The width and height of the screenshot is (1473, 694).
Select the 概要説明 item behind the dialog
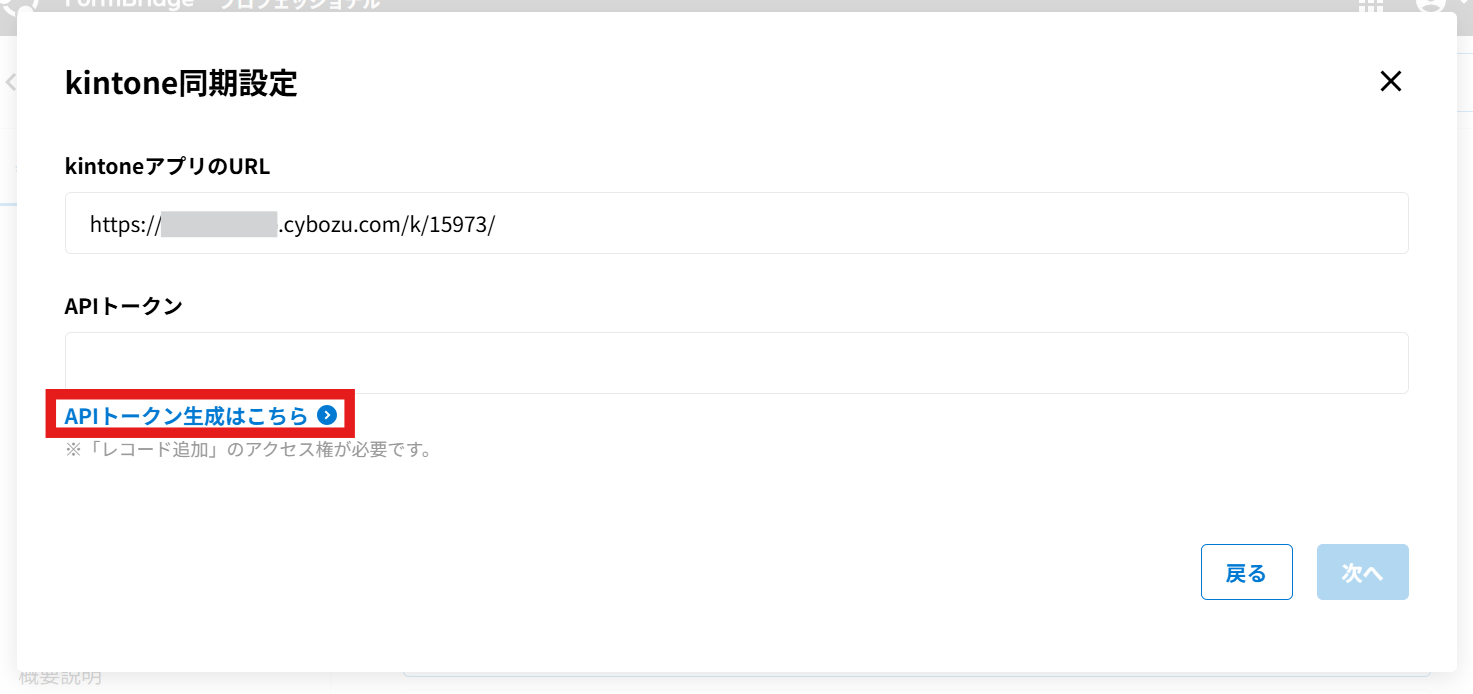click(x=60, y=680)
